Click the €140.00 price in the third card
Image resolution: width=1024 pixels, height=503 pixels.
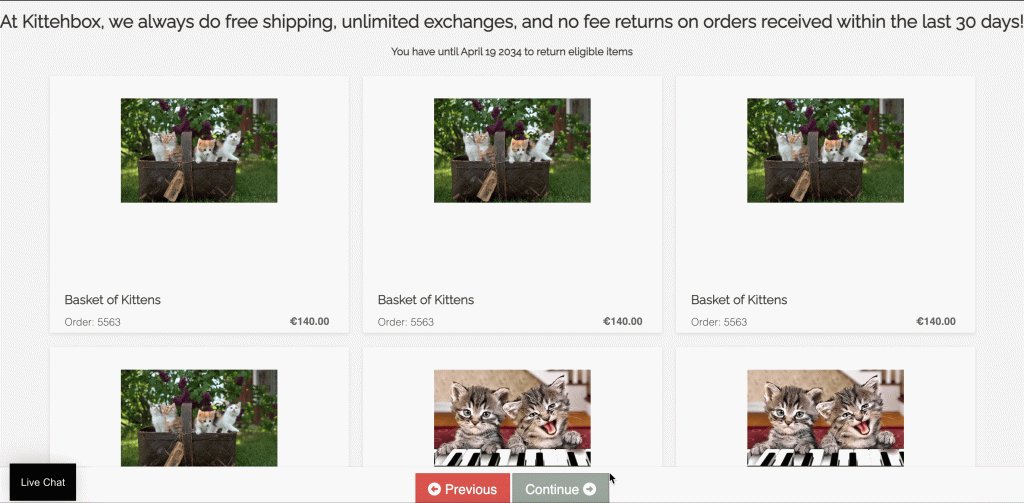935,322
